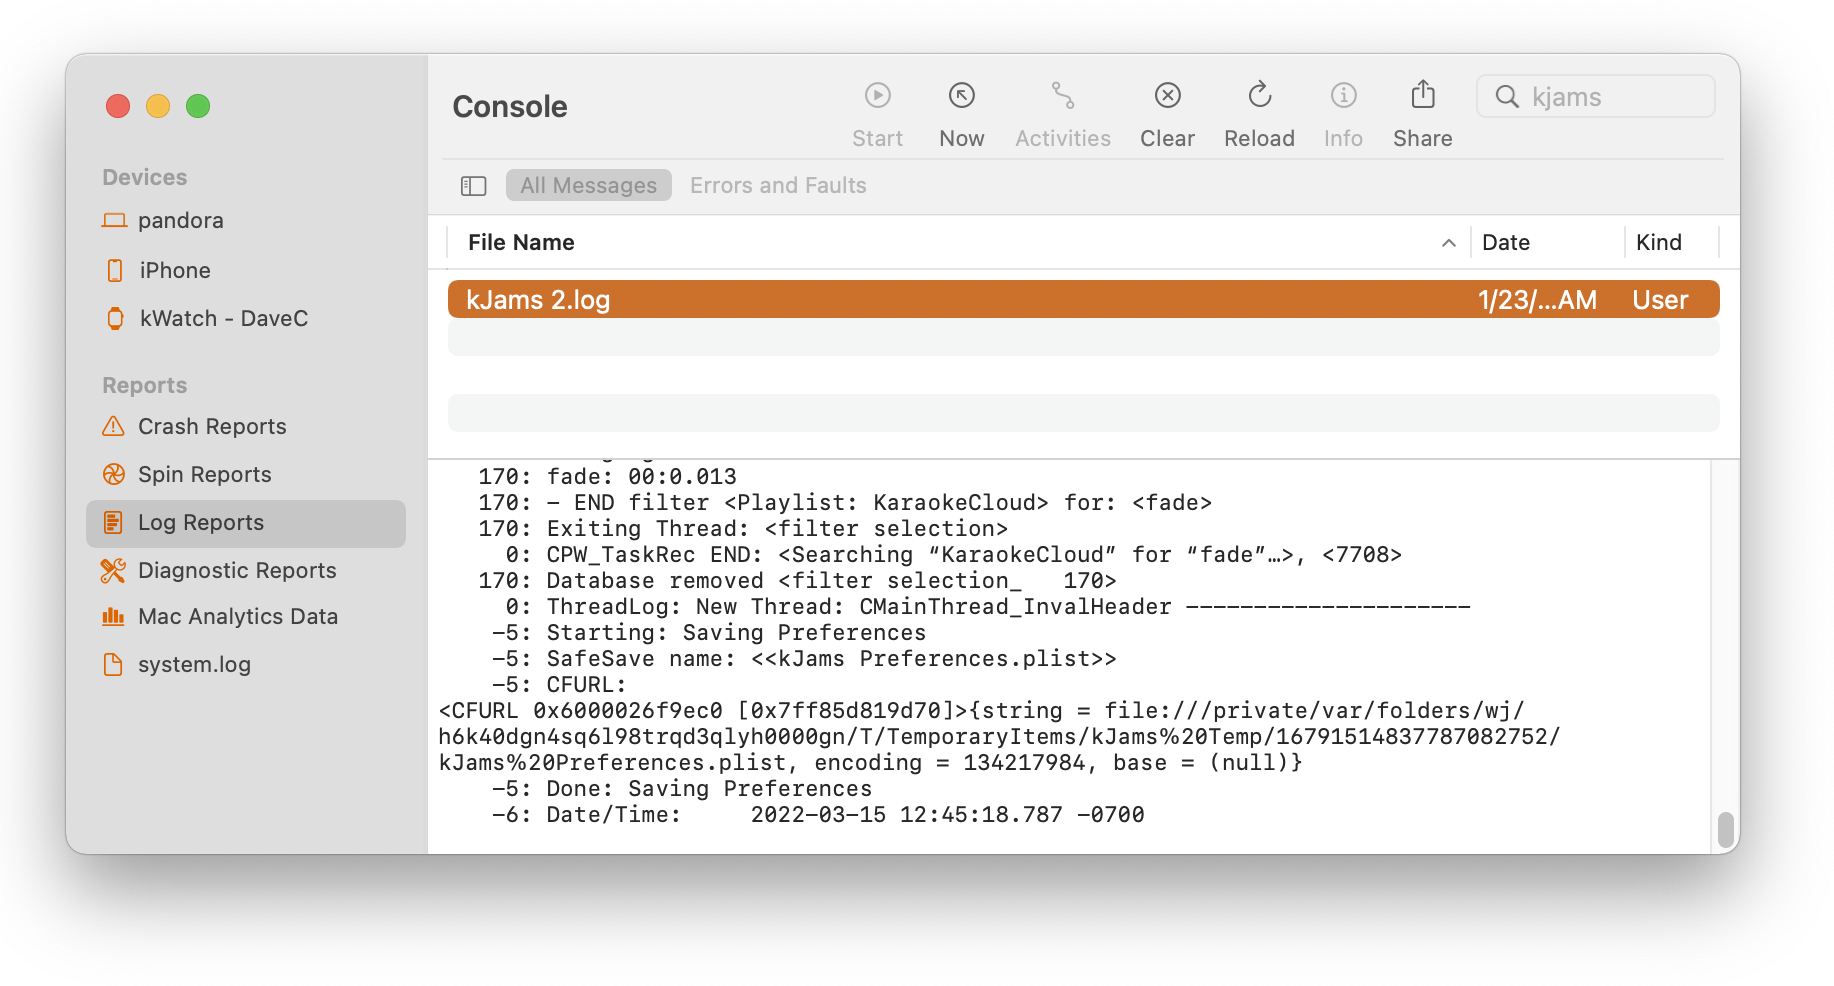Click the Start streaming icon

click(877, 96)
